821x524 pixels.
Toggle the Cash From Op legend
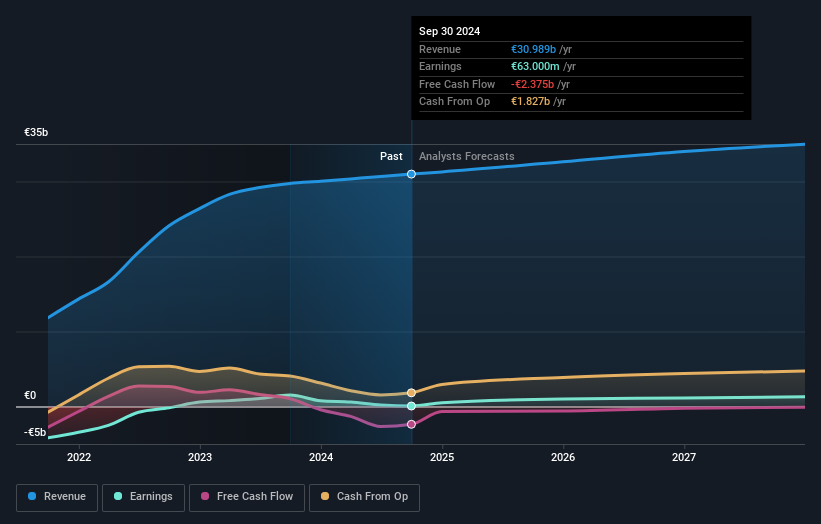coord(364,497)
